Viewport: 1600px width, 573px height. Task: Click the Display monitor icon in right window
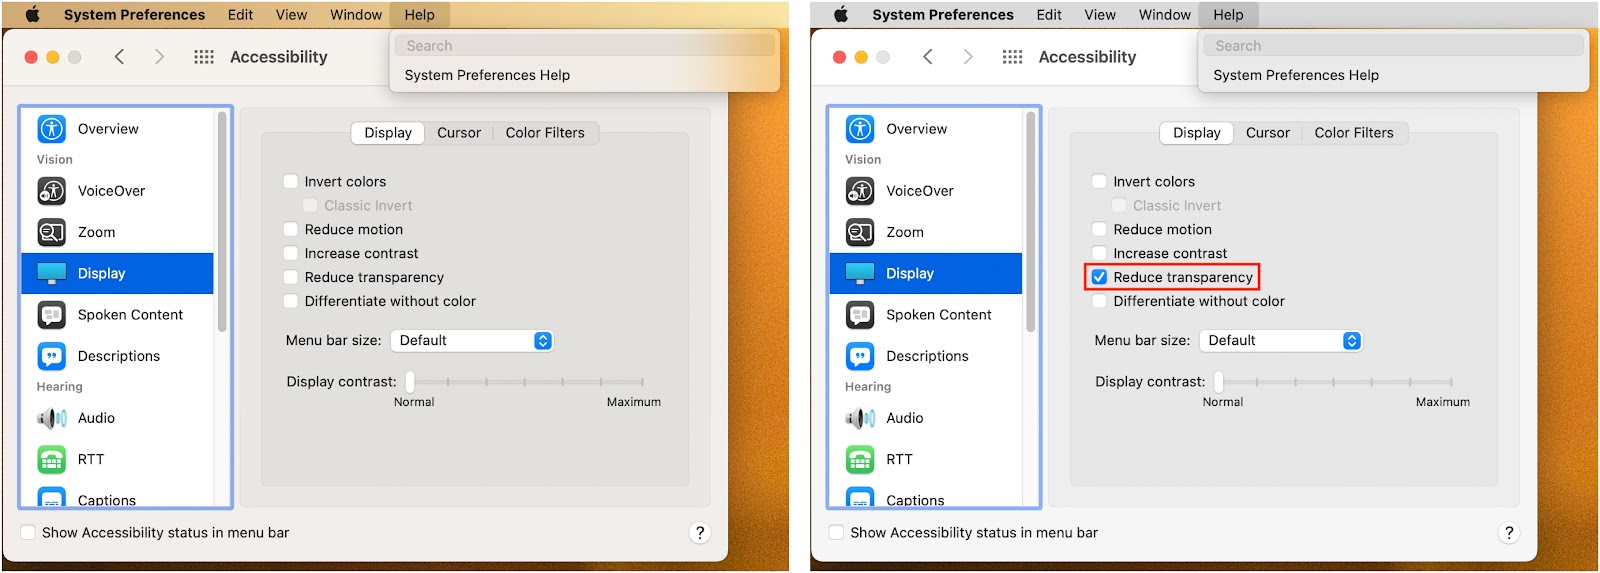pos(860,273)
